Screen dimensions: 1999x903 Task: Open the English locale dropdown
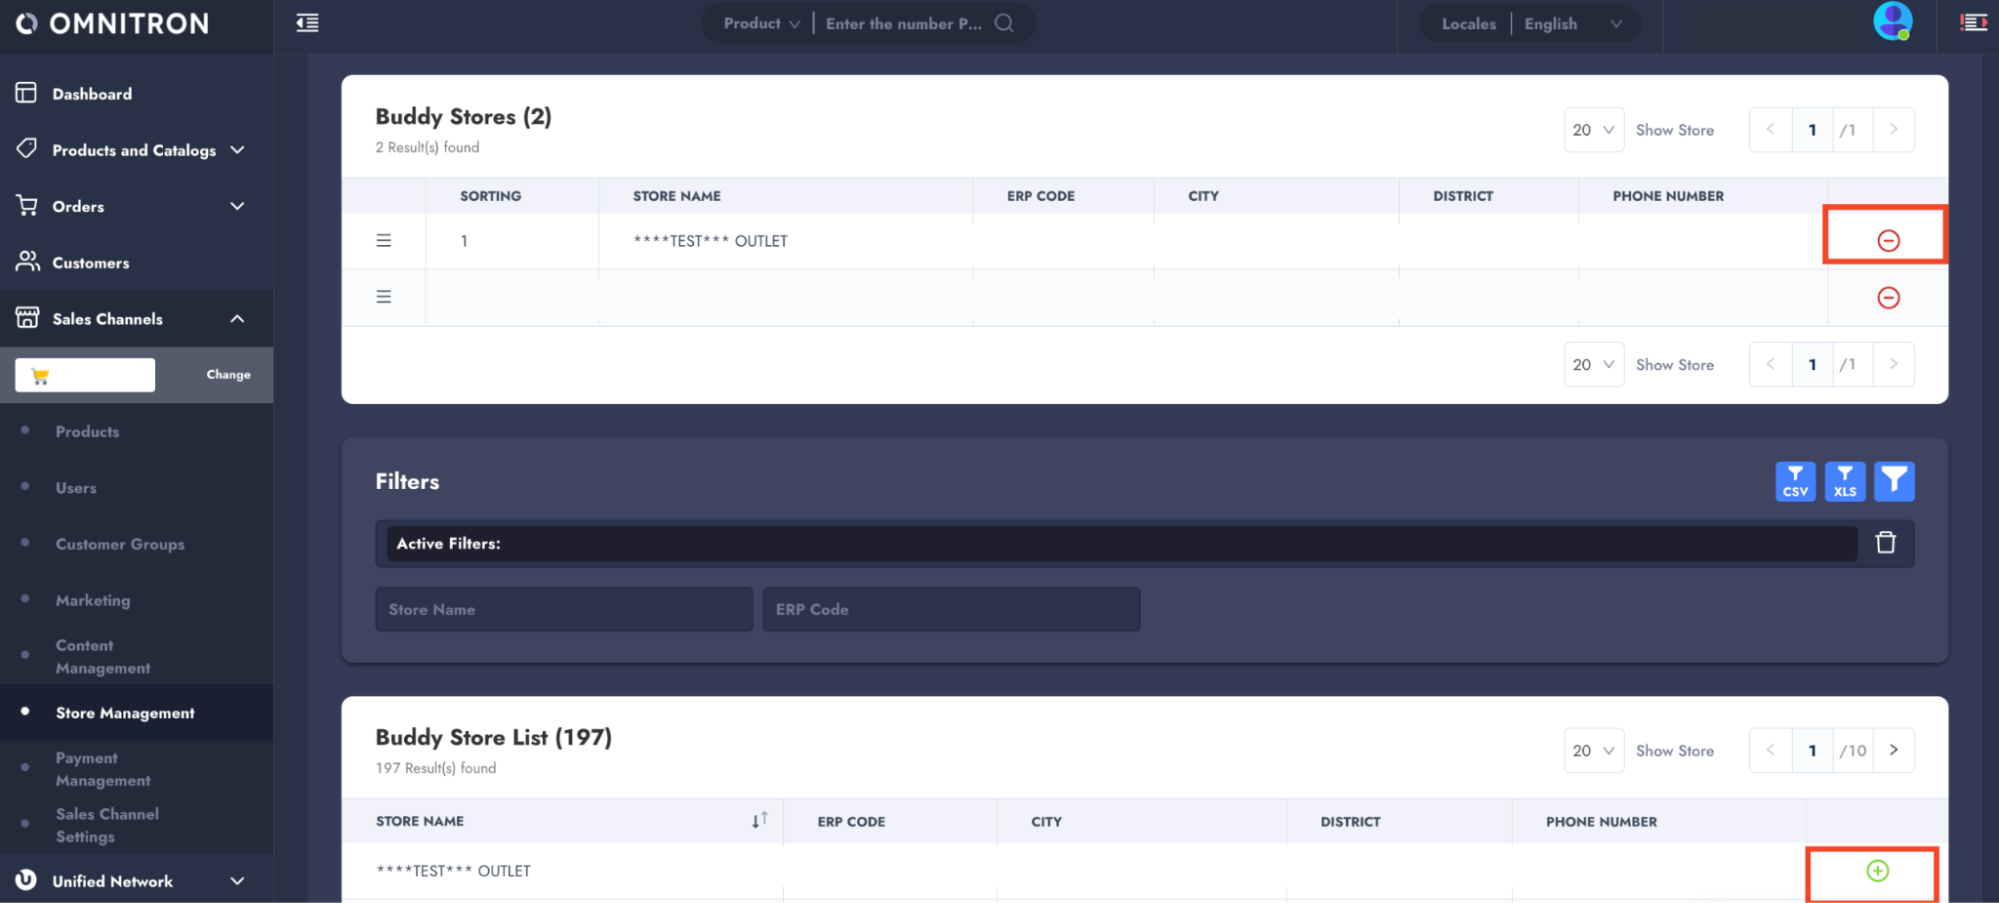(x=1571, y=24)
